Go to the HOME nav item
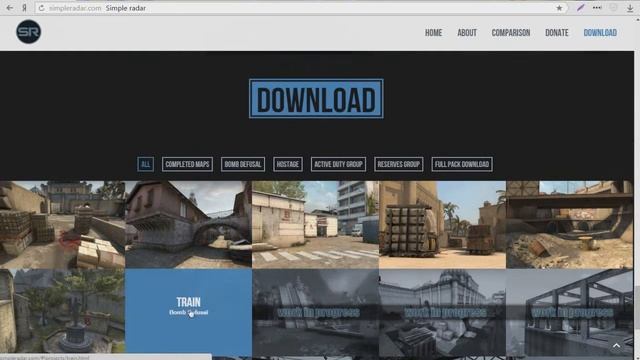This screenshot has width=640, height=360. (433, 33)
